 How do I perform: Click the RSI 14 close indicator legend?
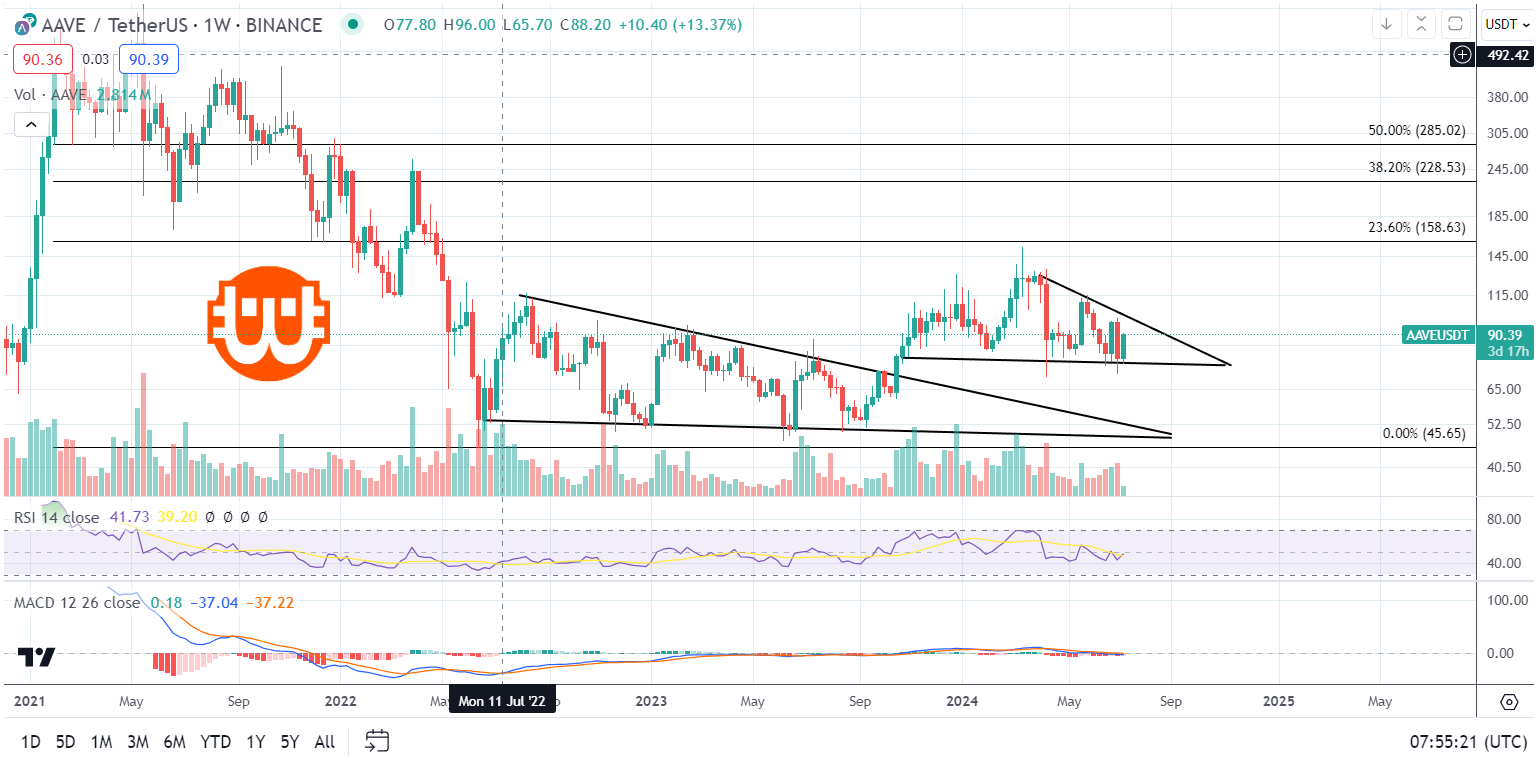[x=56, y=517]
